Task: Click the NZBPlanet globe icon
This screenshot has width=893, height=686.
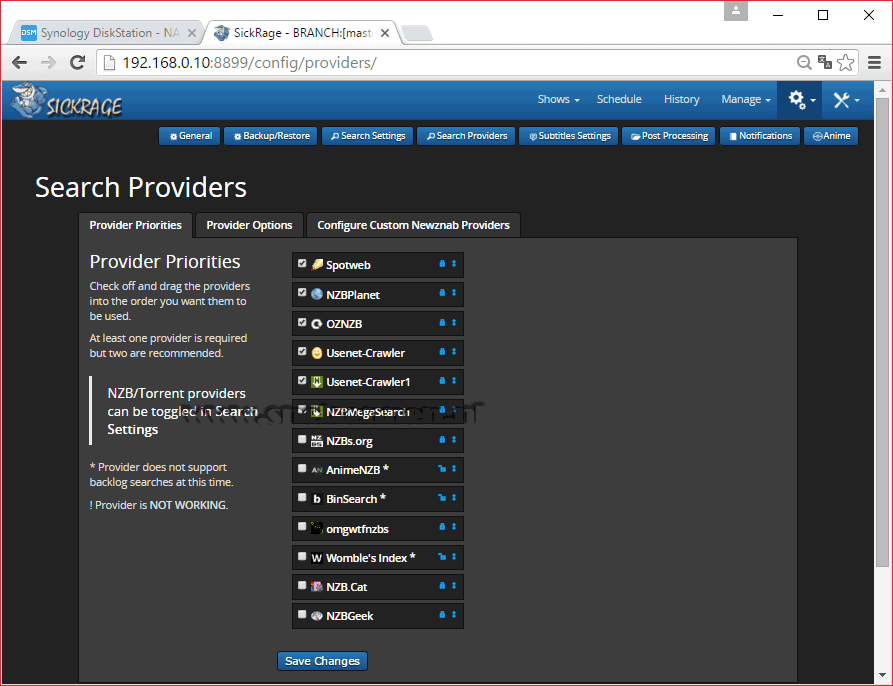Action: pos(317,294)
